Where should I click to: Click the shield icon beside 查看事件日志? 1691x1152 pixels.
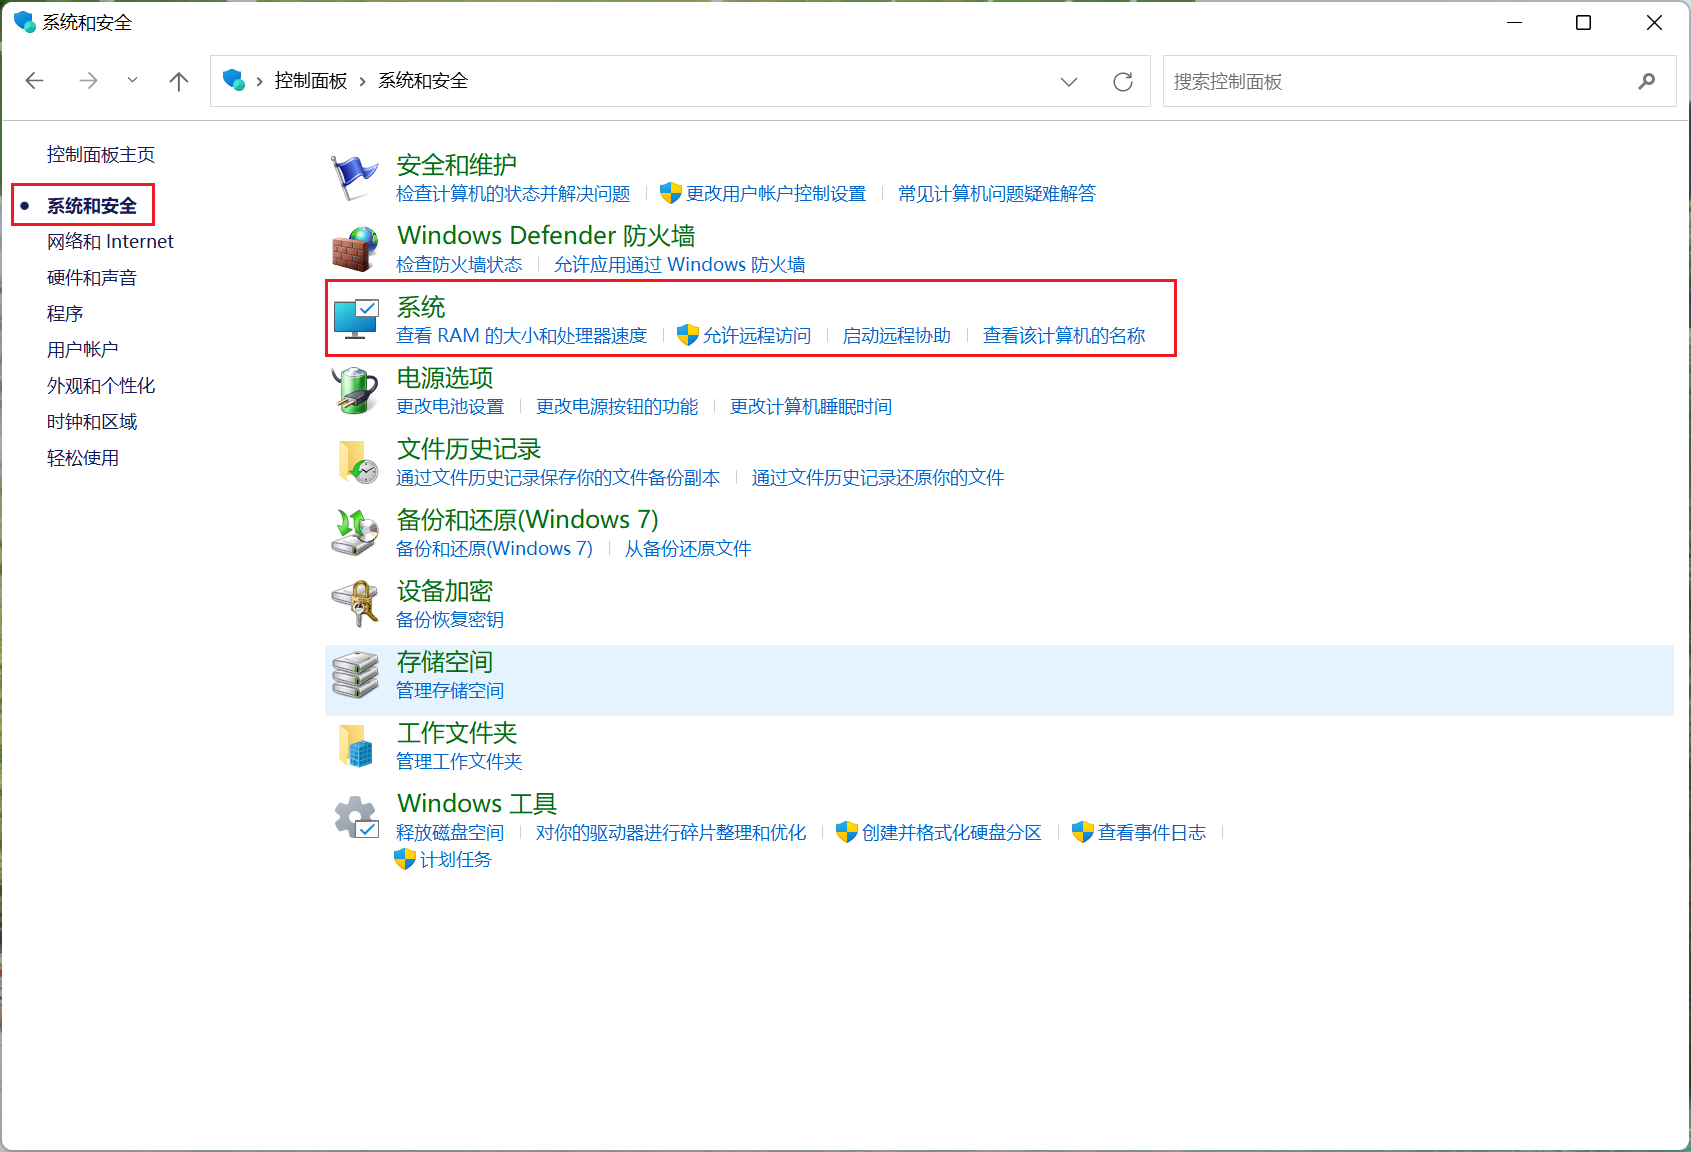pos(1083,832)
